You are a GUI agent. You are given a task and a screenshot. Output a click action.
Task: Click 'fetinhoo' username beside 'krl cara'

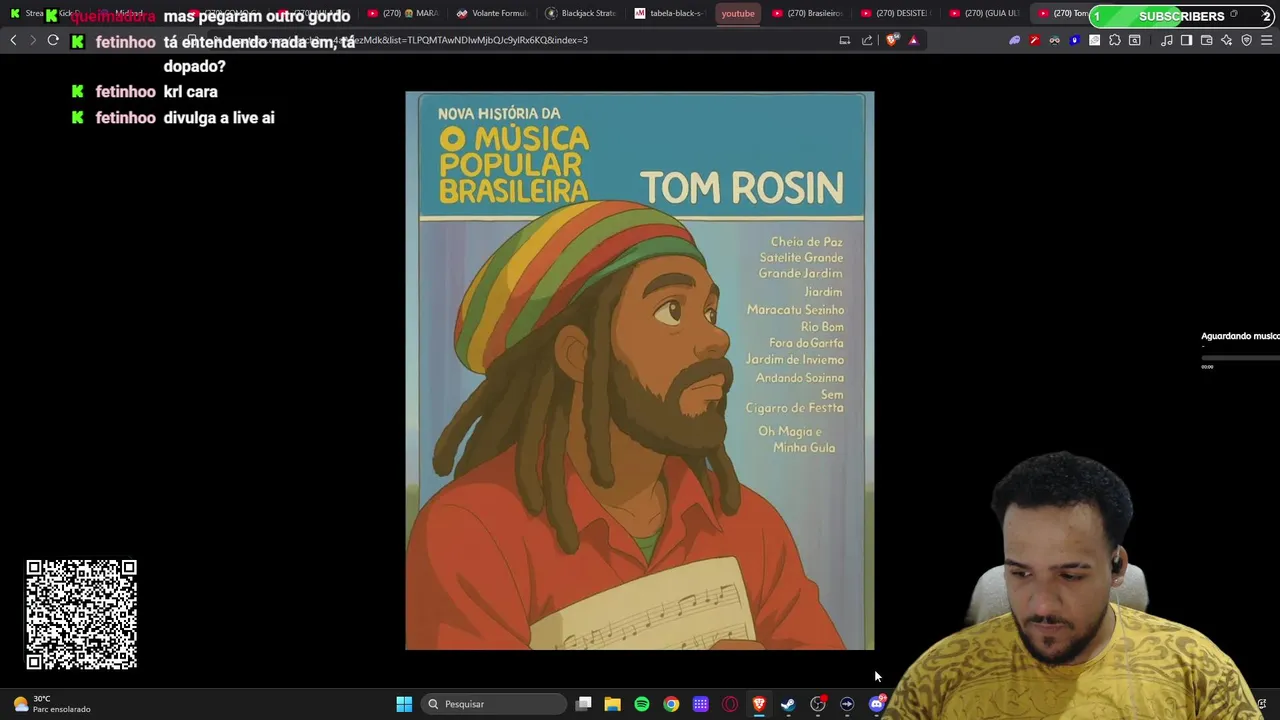point(126,92)
